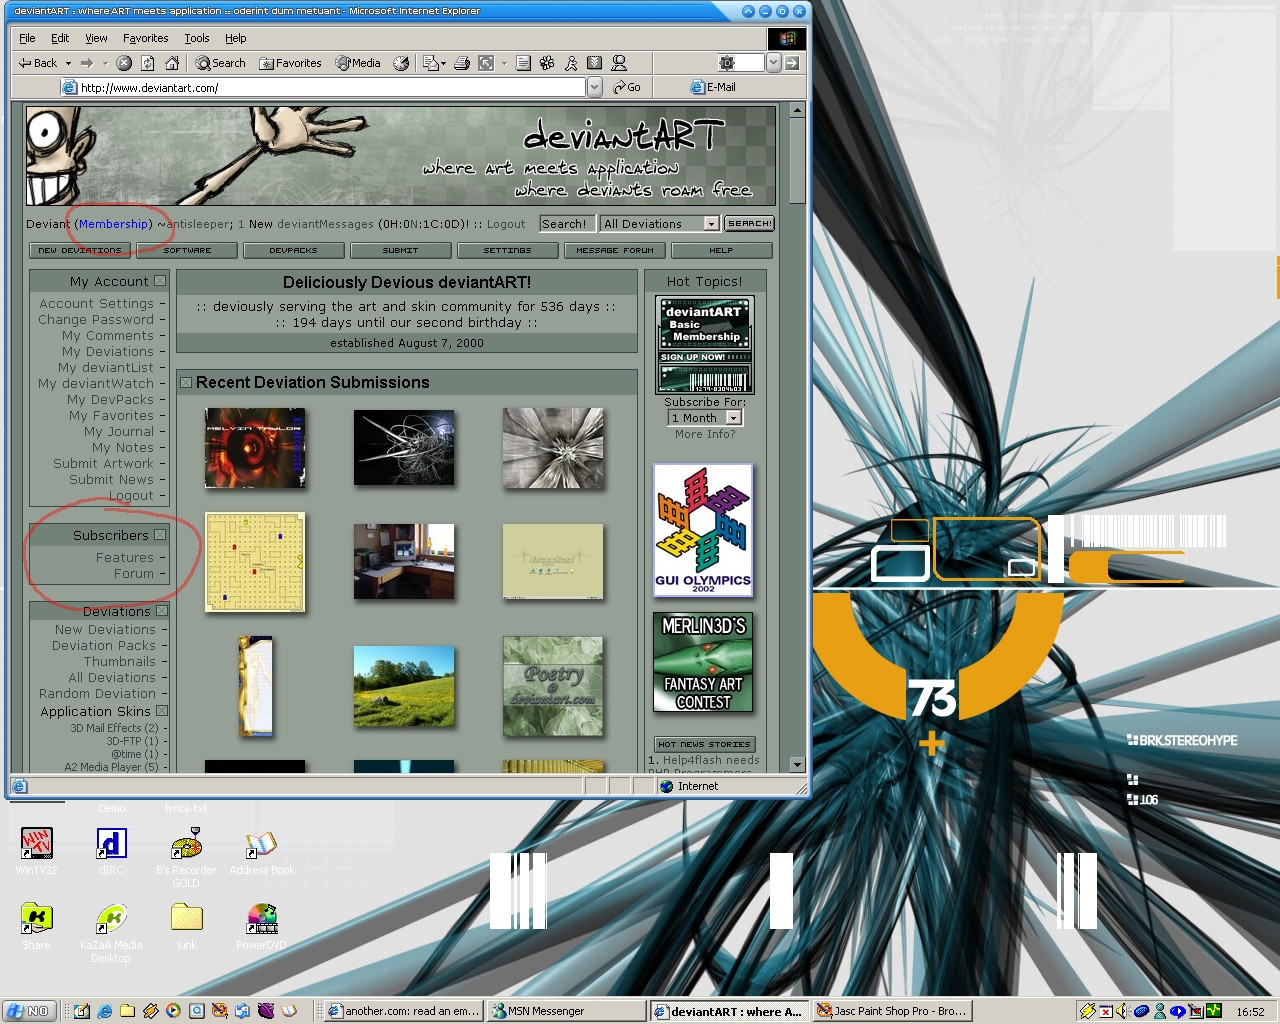
Task: Open the address bar URL dropdown
Action: coord(595,87)
